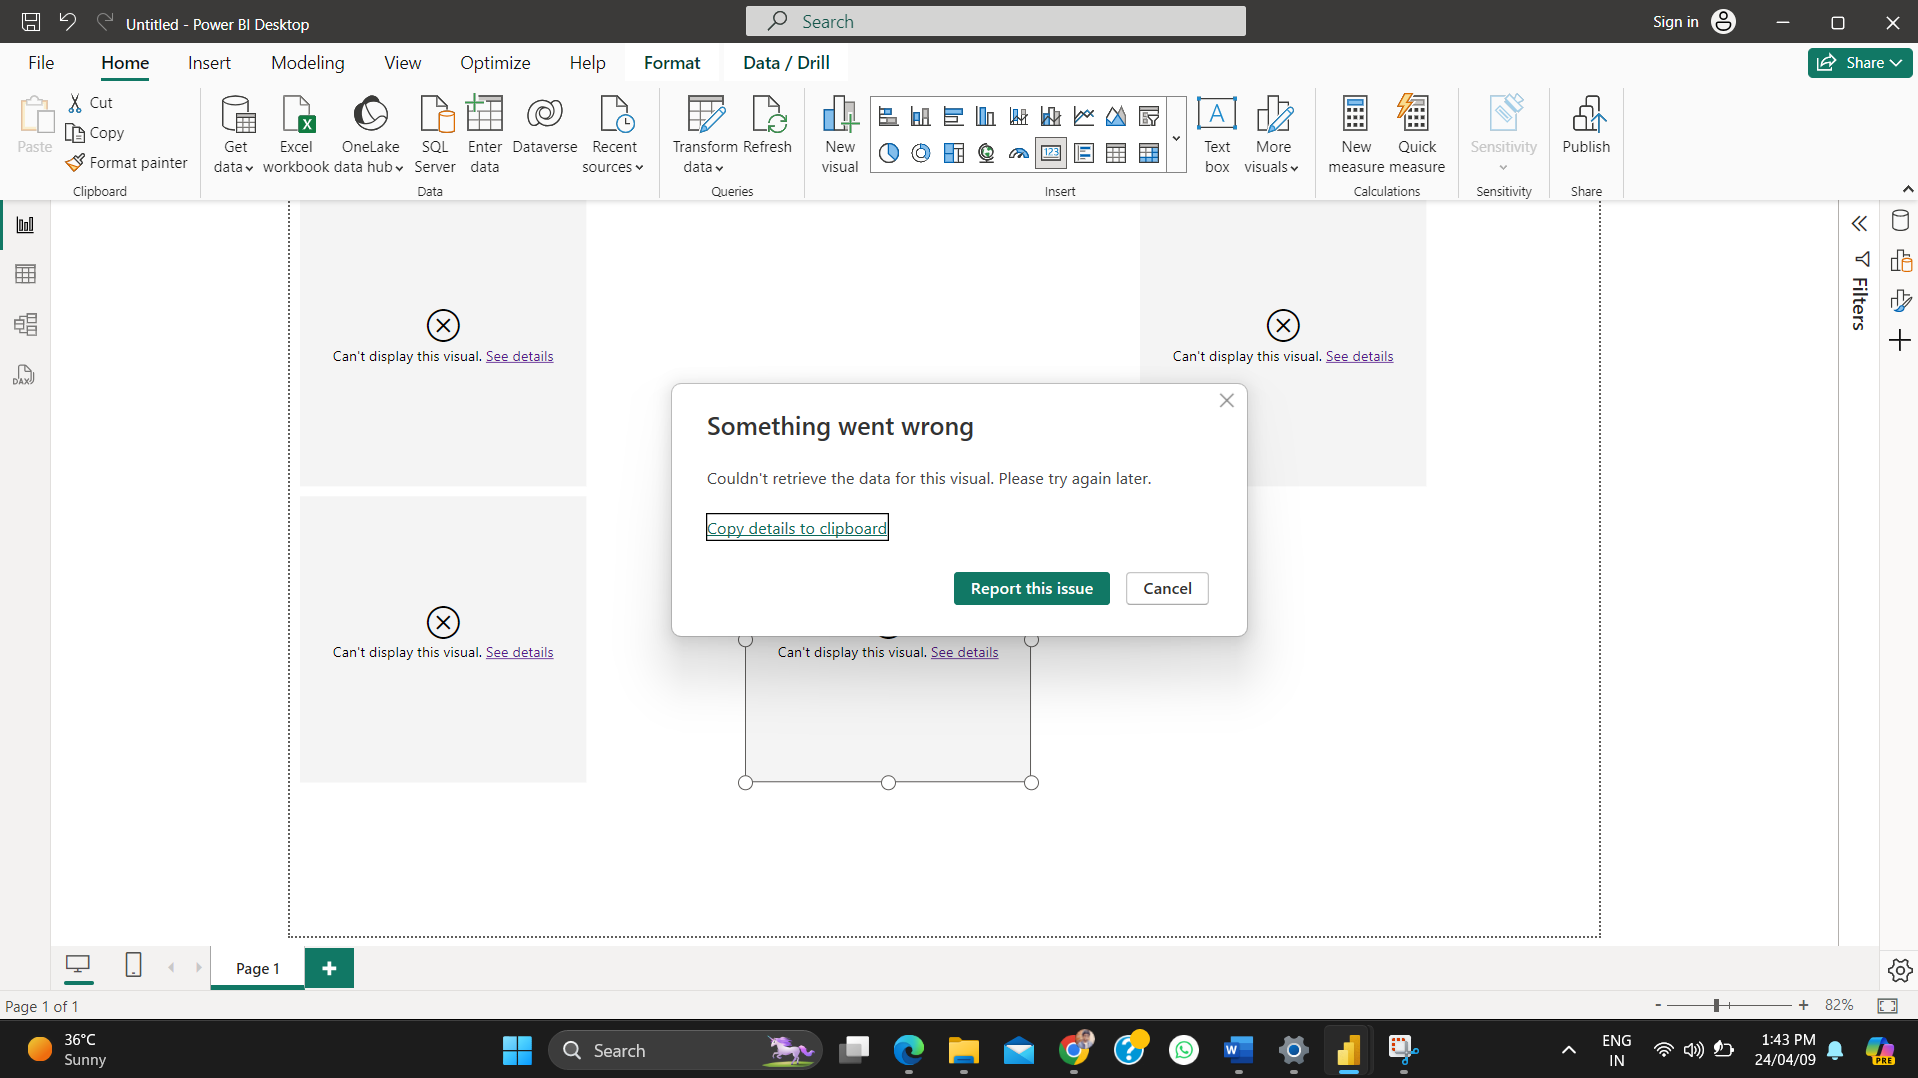Select the Donut chart visual
Image resolution: width=1918 pixels, height=1078 pixels.
pyautogui.click(x=921, y=153)
